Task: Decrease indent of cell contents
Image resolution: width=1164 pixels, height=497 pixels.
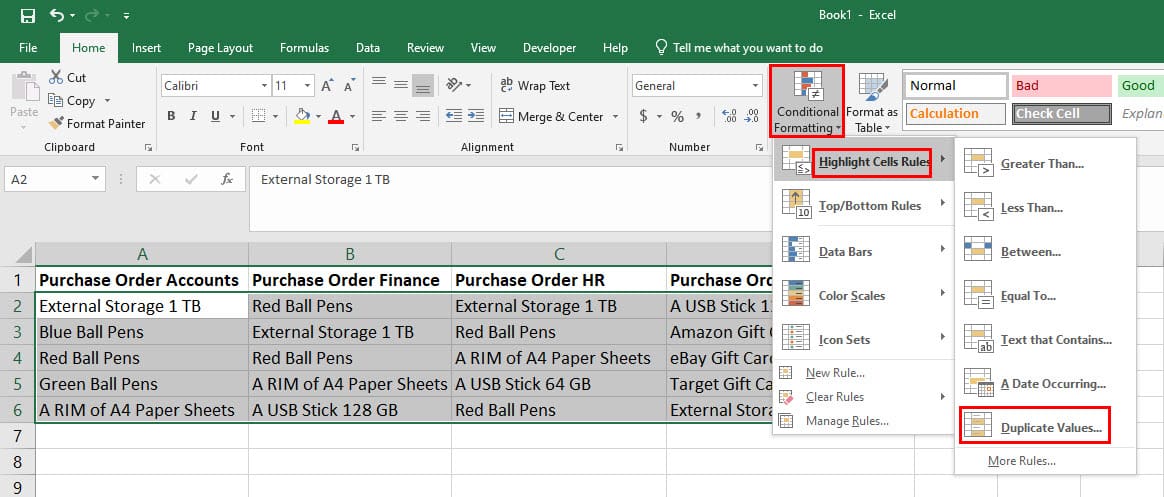Action: pyautogui.click(x=454, y=117)
